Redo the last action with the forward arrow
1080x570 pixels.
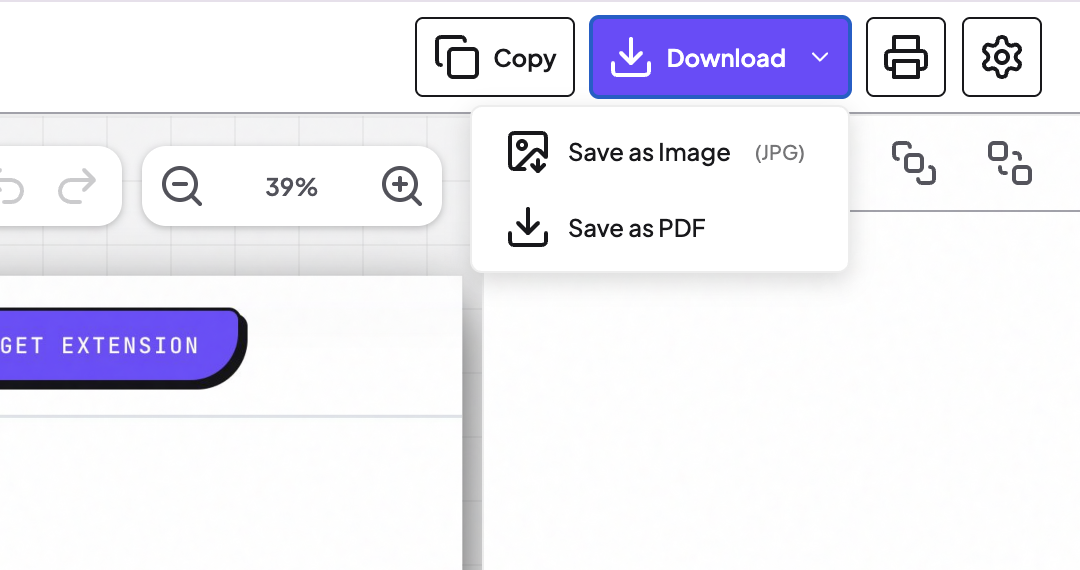(x=77, y=186)
